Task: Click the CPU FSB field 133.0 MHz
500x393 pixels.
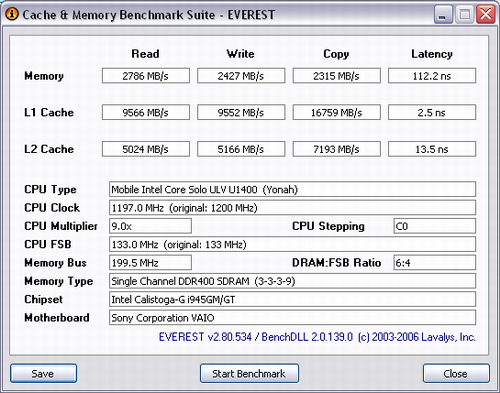Action: (x=292, y=244)
